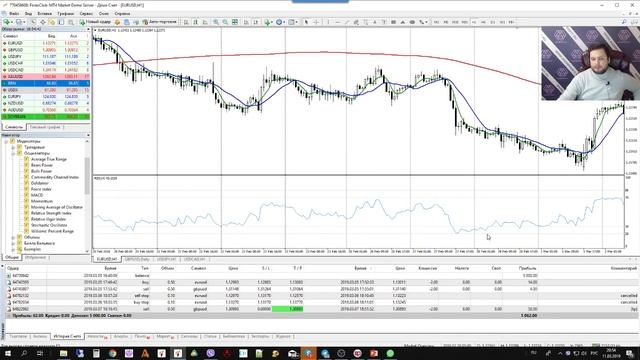Open the indicators list dropdown
The height and width of the screenshot is (360, 640).
pos(269,22)
